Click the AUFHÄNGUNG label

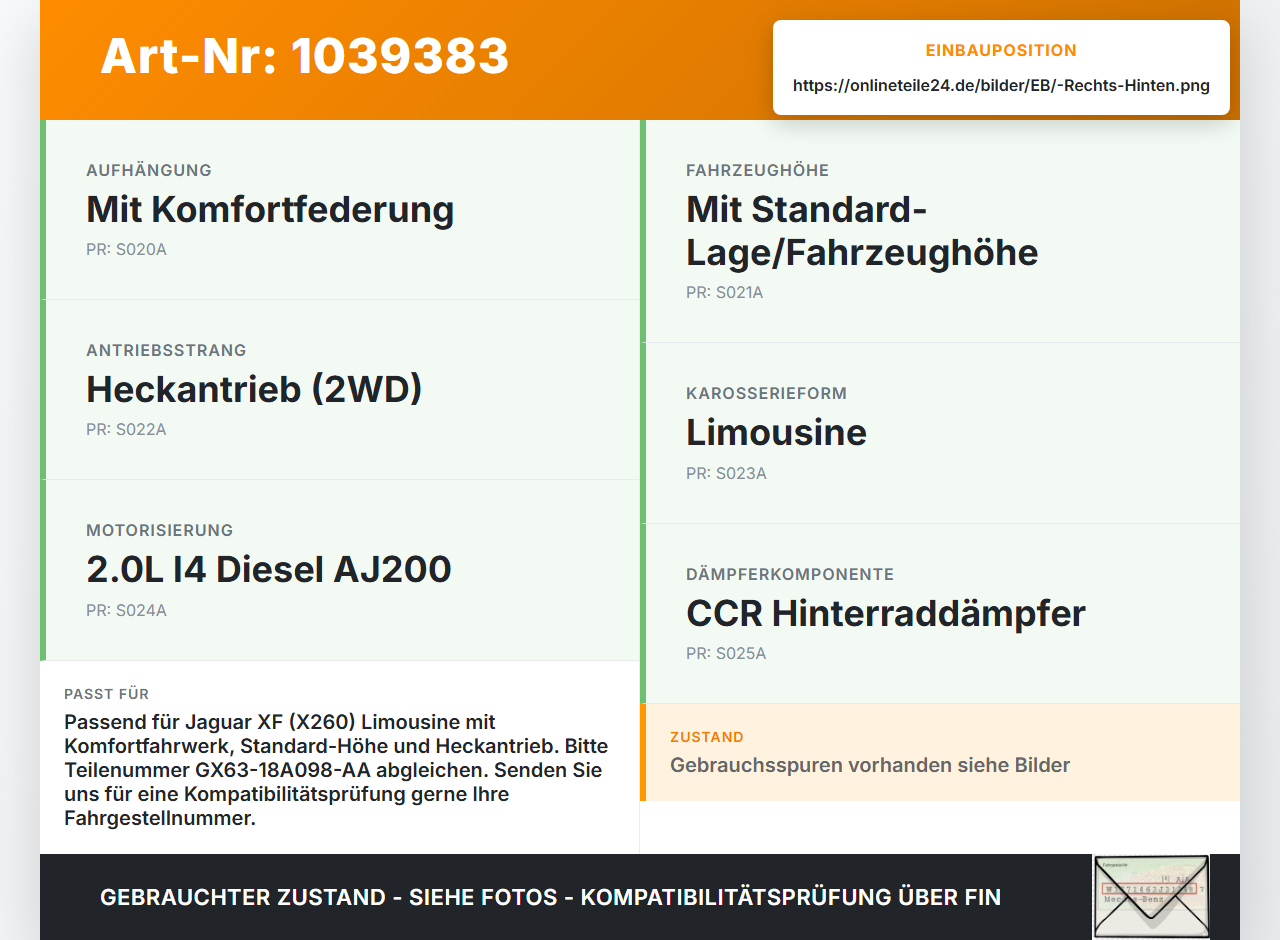[149, 170]
